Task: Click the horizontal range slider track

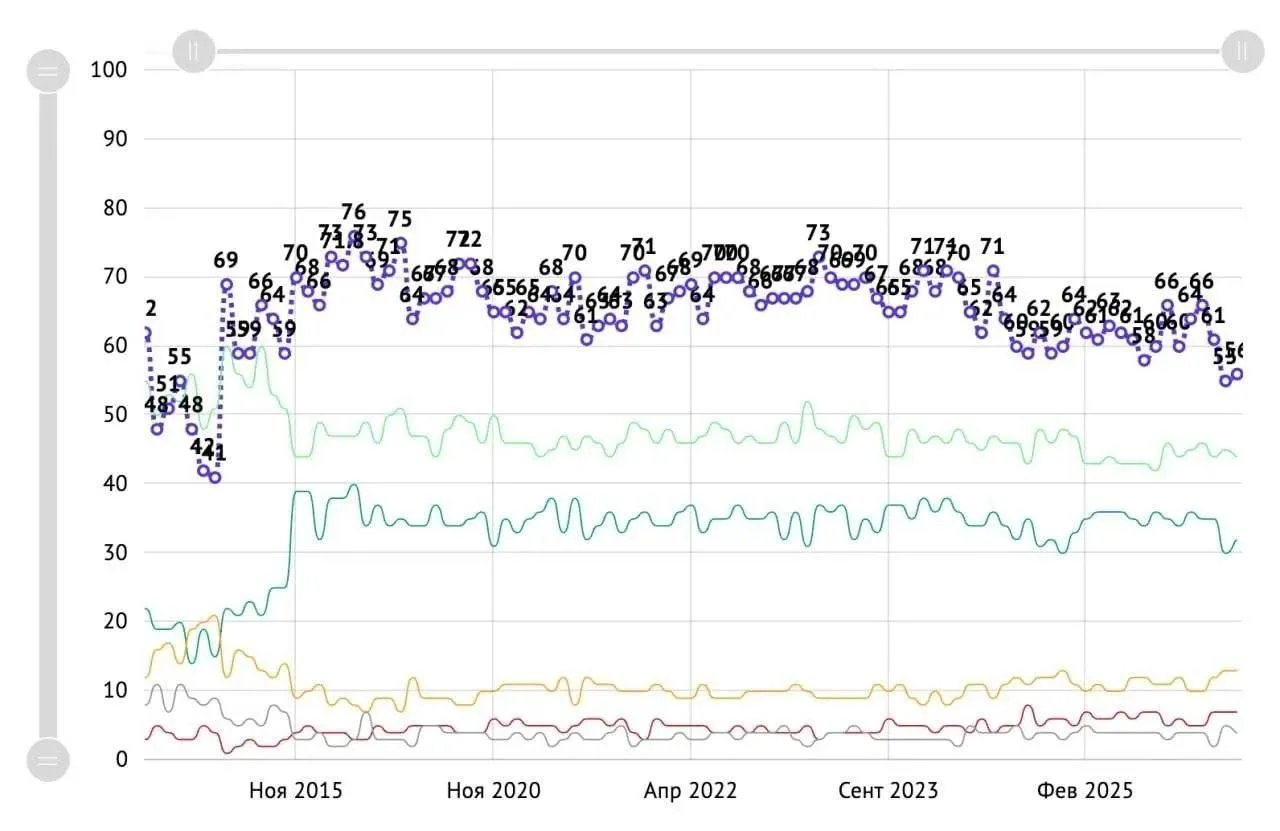Action: 718,51
